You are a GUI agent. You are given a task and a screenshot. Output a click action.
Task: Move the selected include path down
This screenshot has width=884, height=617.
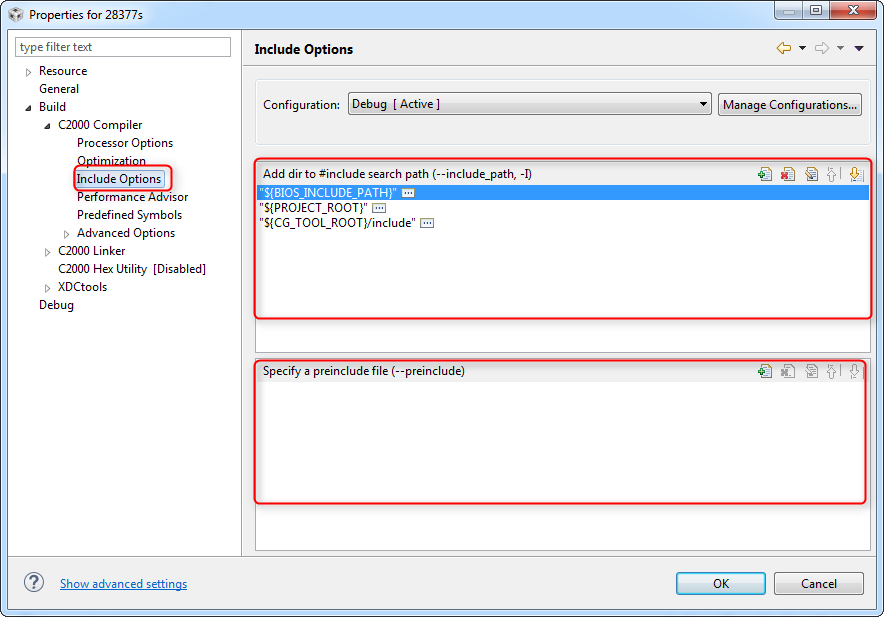point(855,174)
